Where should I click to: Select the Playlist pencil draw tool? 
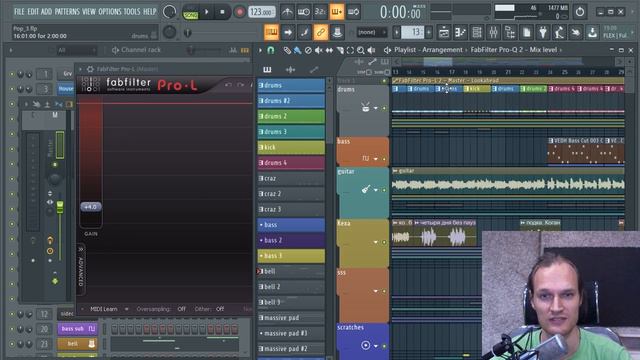(287, 50)
